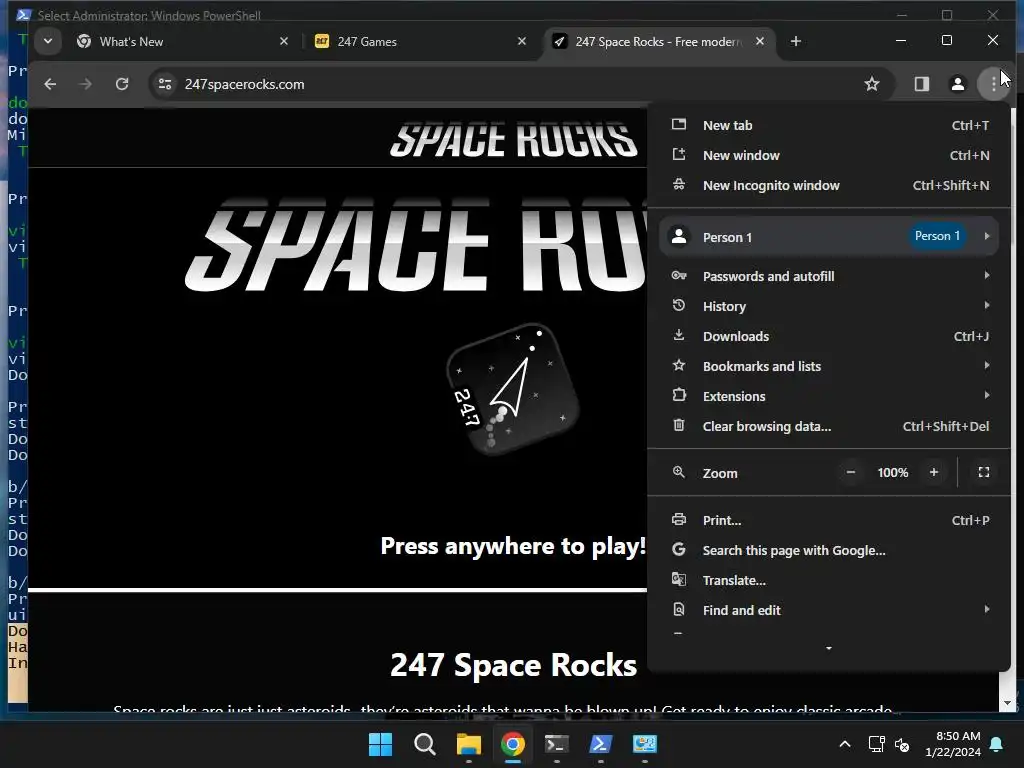Expand Bookmarks and lists submenu
The width and height of the screenshot is (1024, 768).
click(x=829, y=366)
